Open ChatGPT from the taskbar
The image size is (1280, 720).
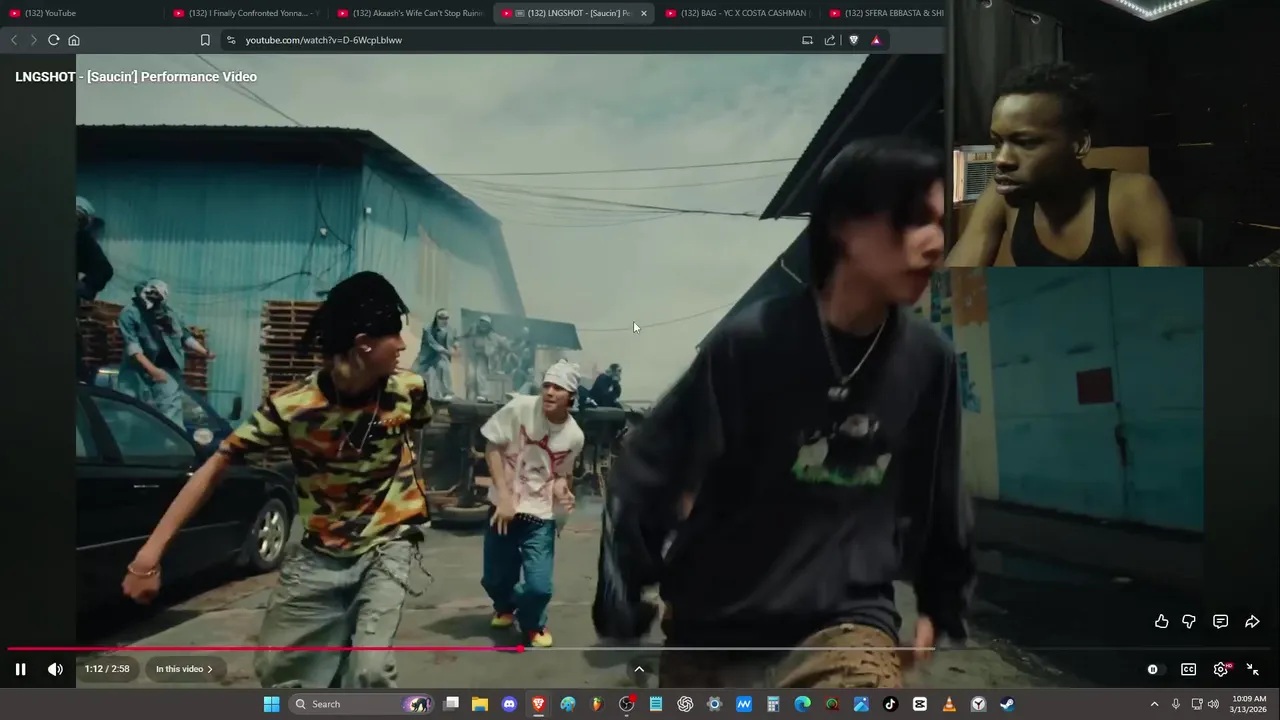pos(685,704)
